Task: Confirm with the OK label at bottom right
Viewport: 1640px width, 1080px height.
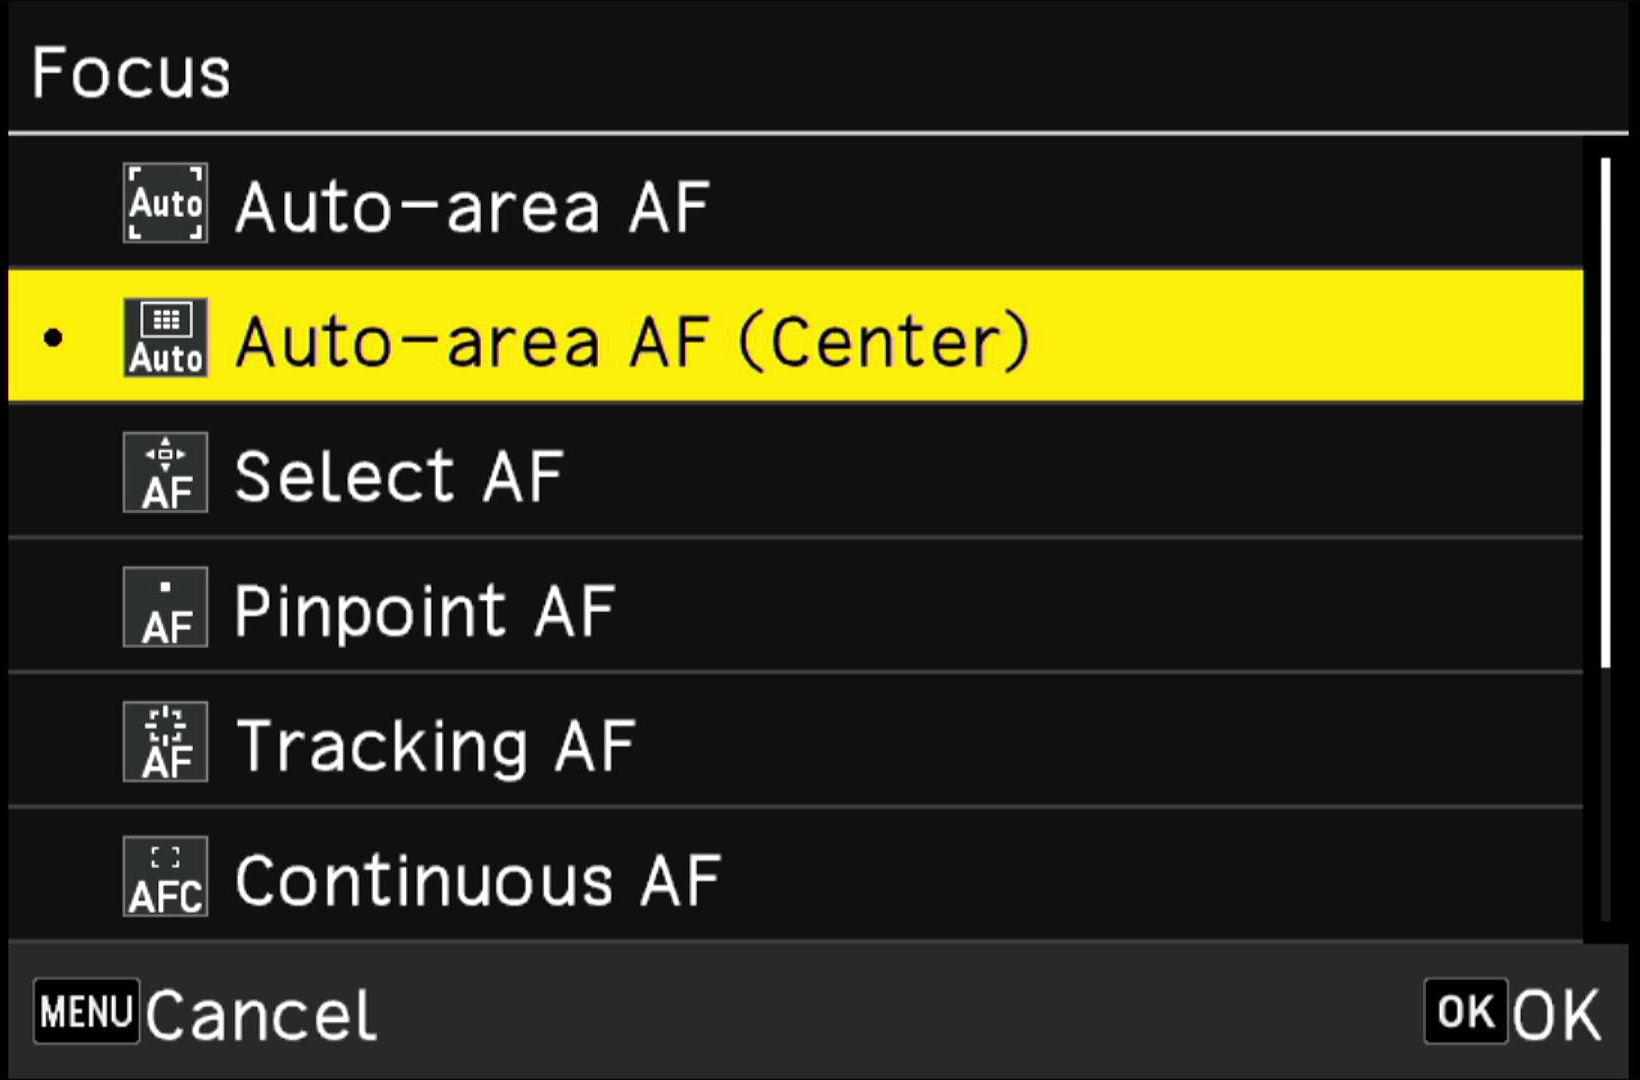Action: pyautogui.click(x=1556, y=1016)
